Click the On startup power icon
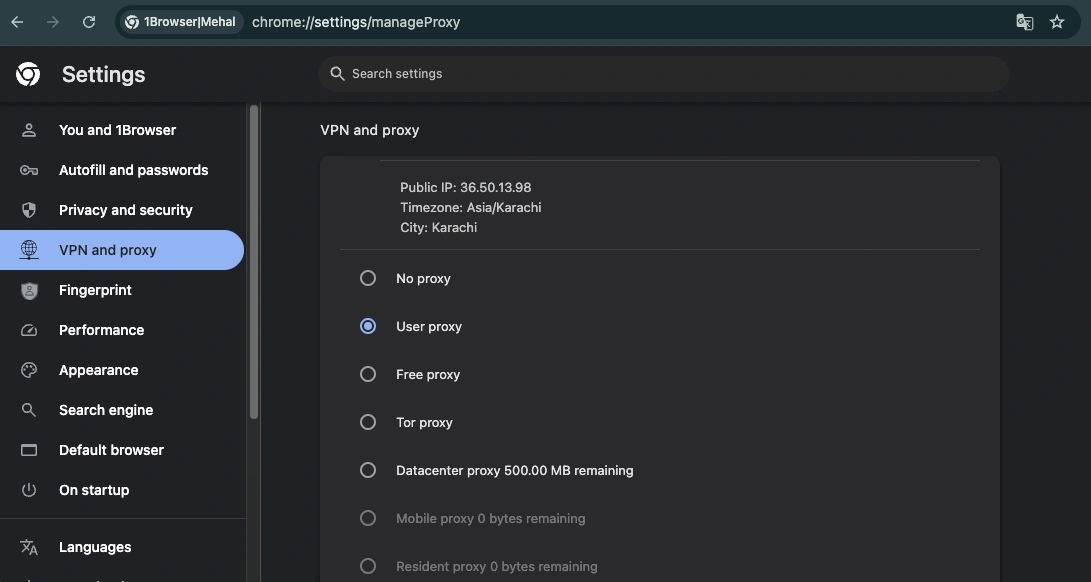Image resolution: width=1091 pixels, height=582 pixels. click(x=29, y=490)
